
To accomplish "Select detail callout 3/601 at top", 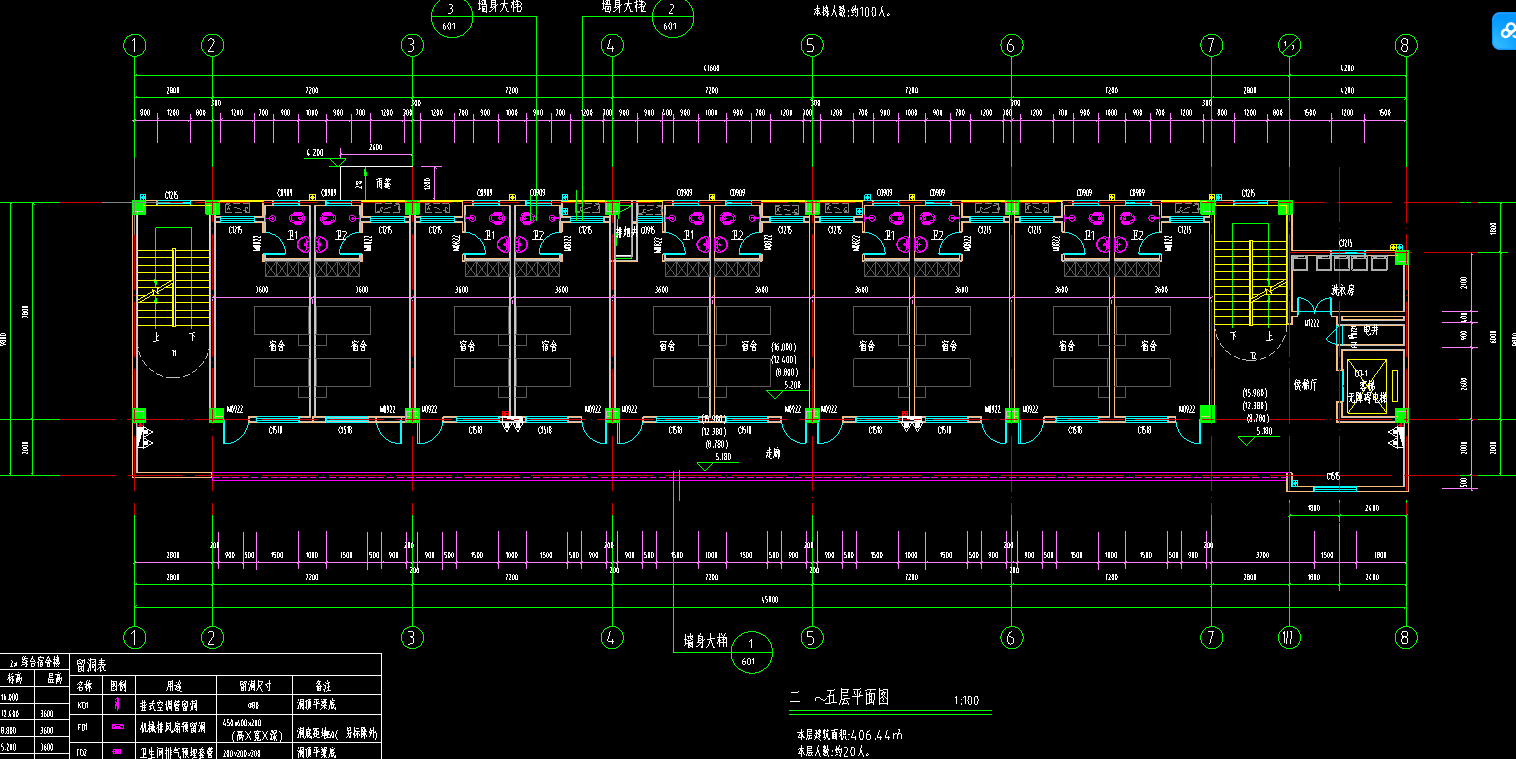I will 450,17.
